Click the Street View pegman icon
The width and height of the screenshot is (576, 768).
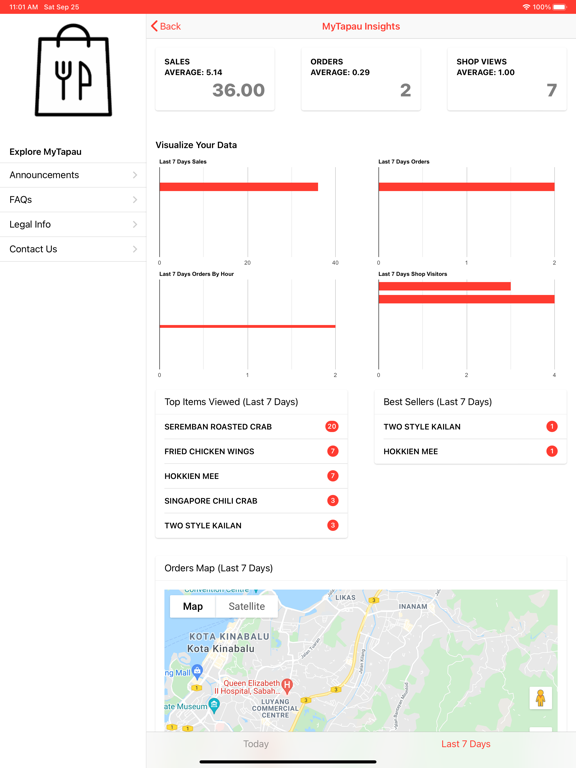coord(541,698)
